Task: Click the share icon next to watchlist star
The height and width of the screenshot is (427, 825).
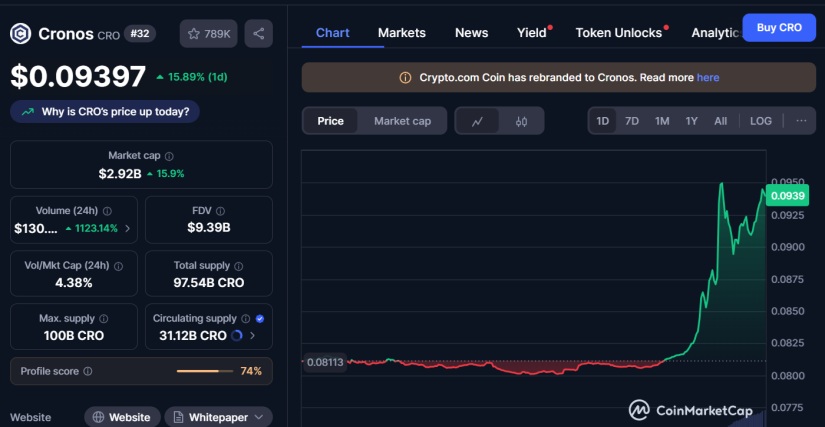Action: coord(258,34)
